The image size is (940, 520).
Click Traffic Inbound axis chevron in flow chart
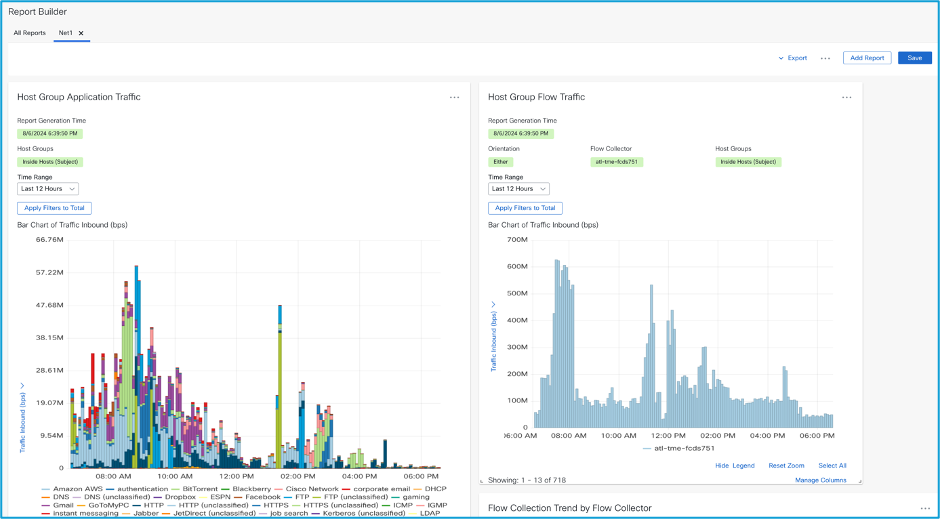click(492, 304)
